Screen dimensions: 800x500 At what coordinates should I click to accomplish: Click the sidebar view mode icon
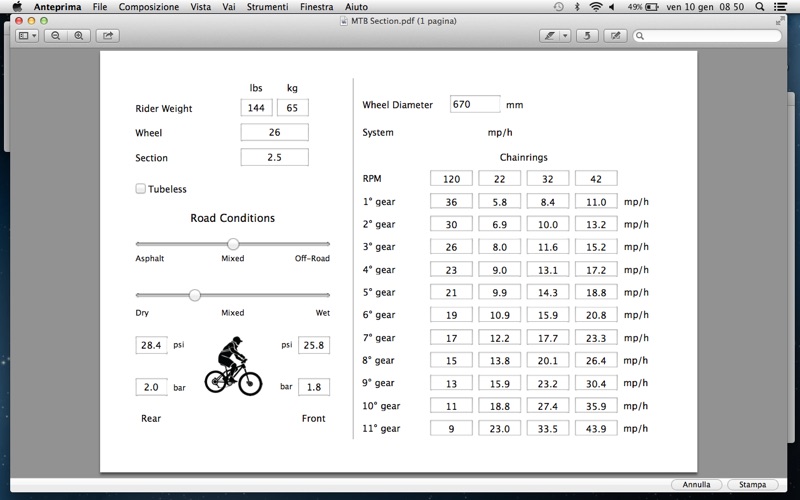click(23, 36)
